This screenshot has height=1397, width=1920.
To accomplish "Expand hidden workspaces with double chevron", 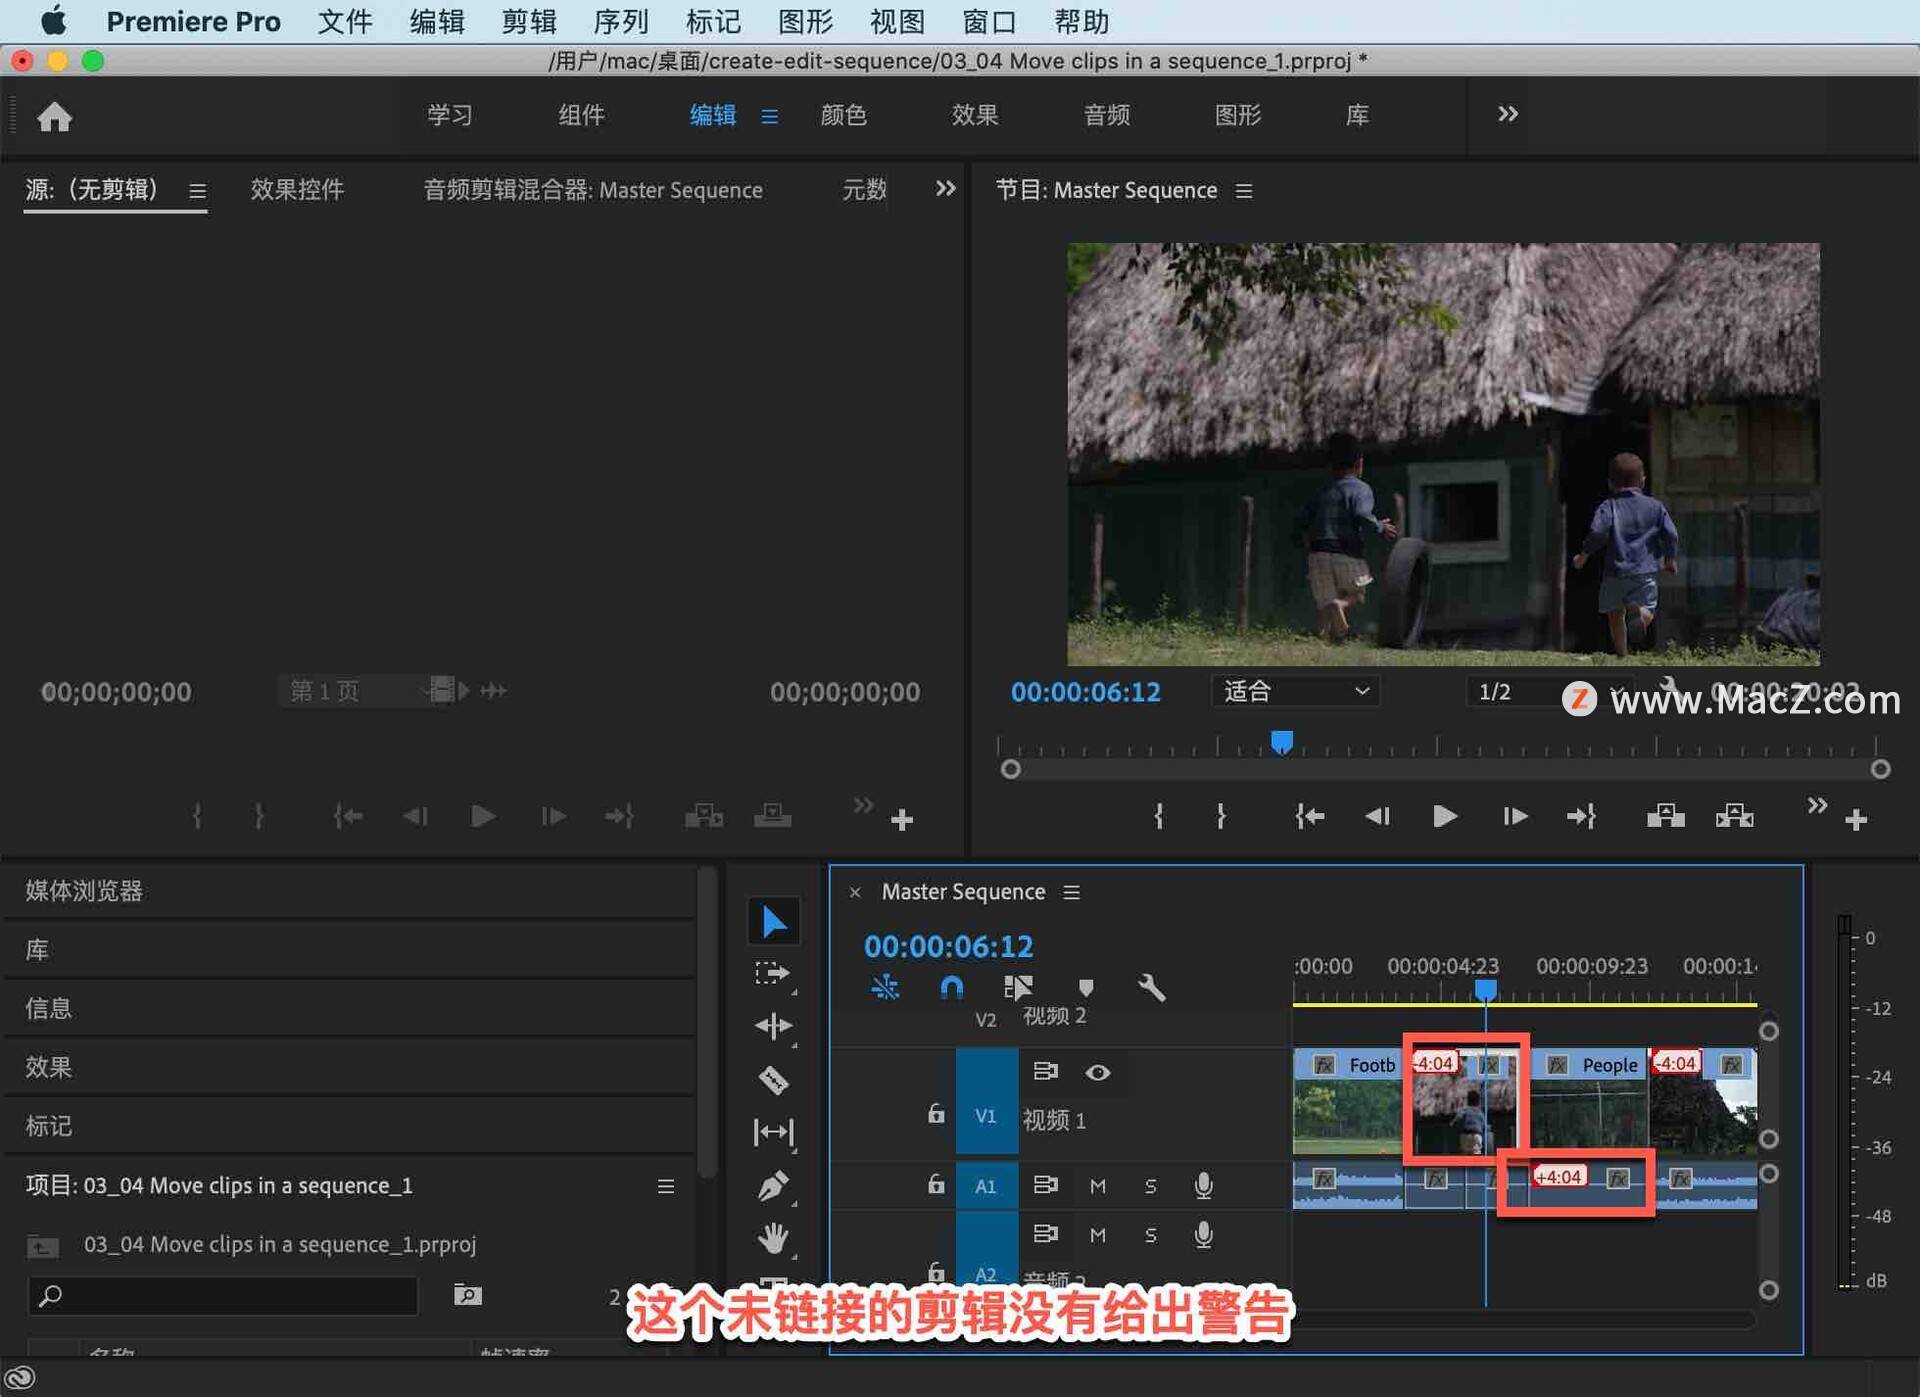I will click(1507, 114).
